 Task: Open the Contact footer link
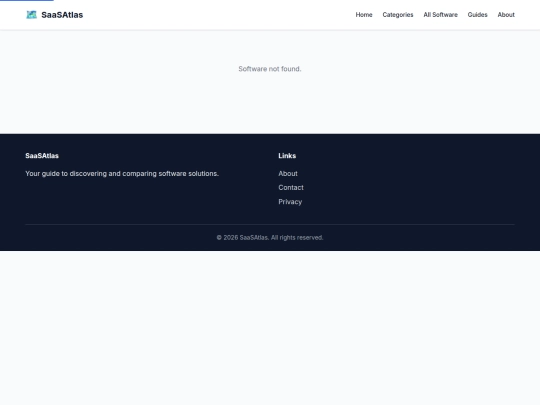point(291,188)
